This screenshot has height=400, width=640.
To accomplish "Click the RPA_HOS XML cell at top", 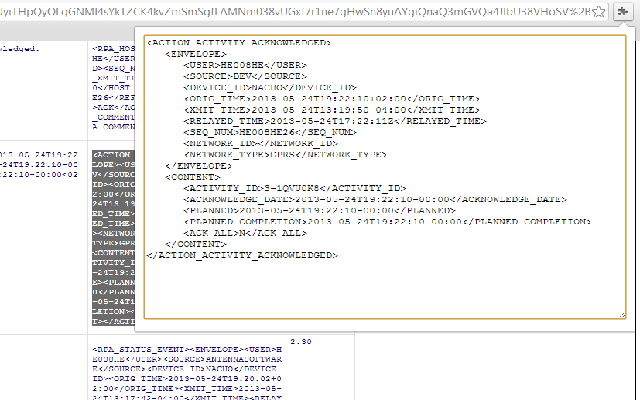I will [113, 87].
